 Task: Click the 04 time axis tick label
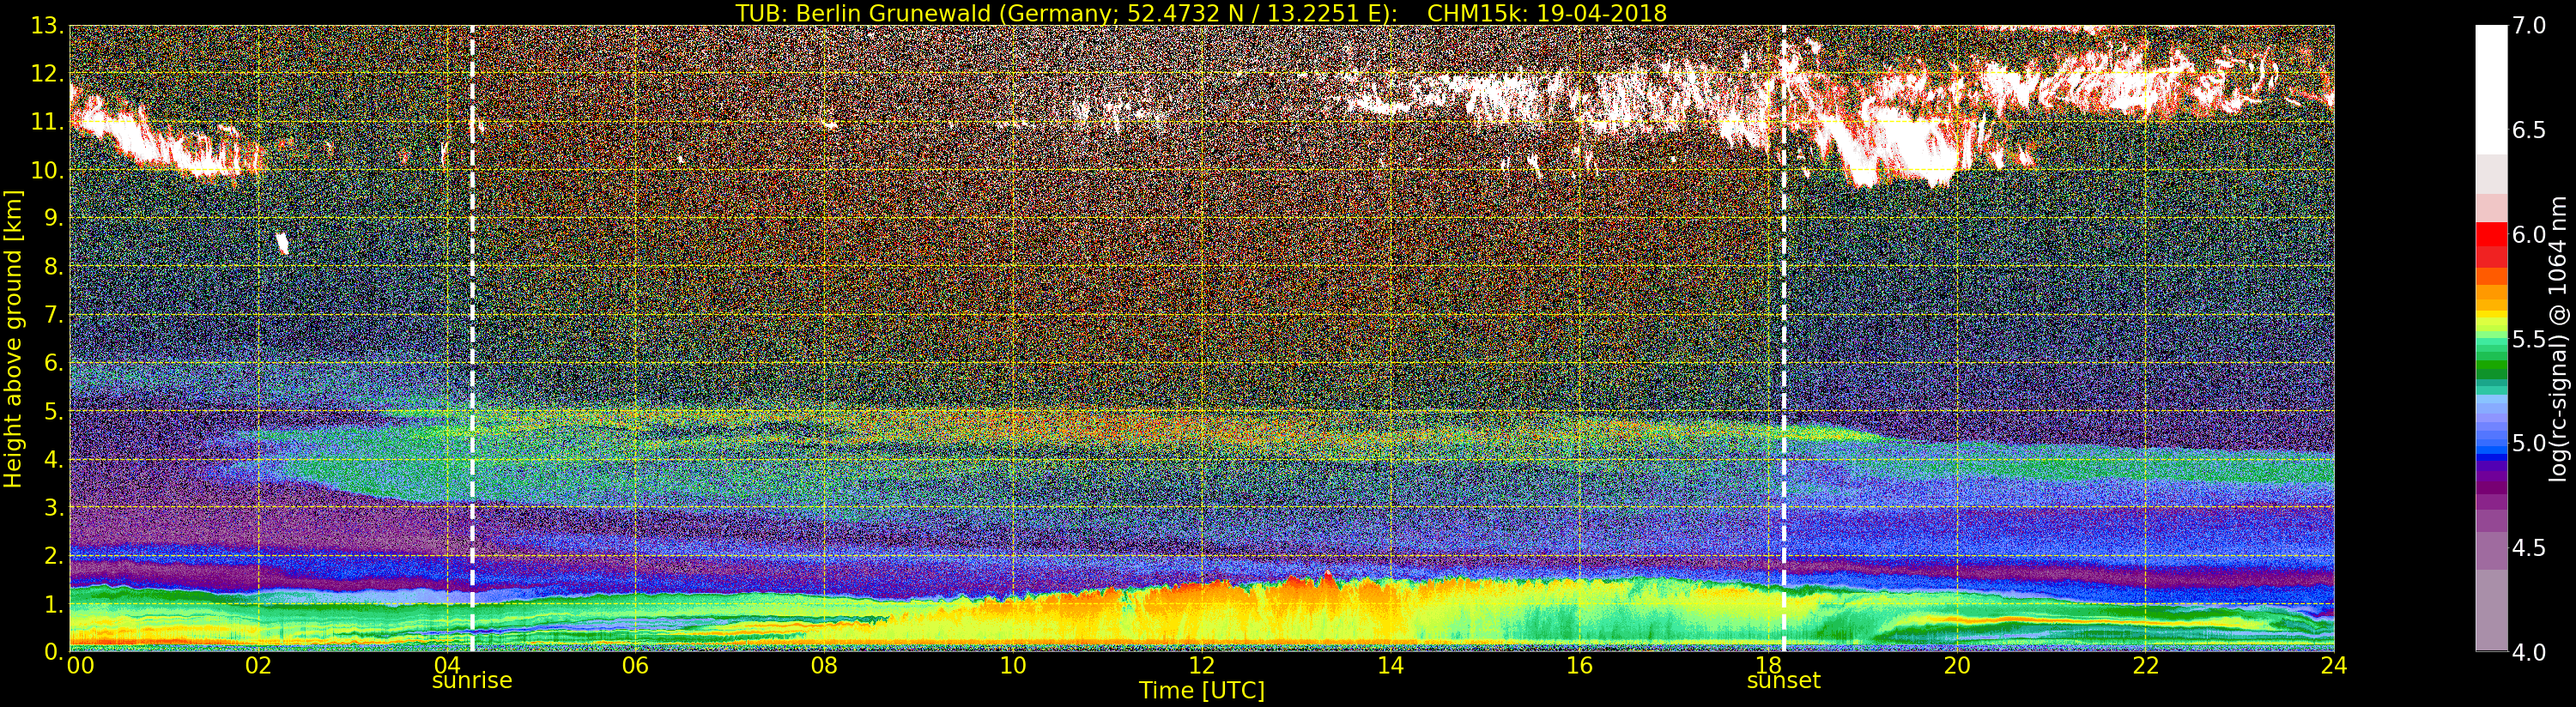pos(447,666)
